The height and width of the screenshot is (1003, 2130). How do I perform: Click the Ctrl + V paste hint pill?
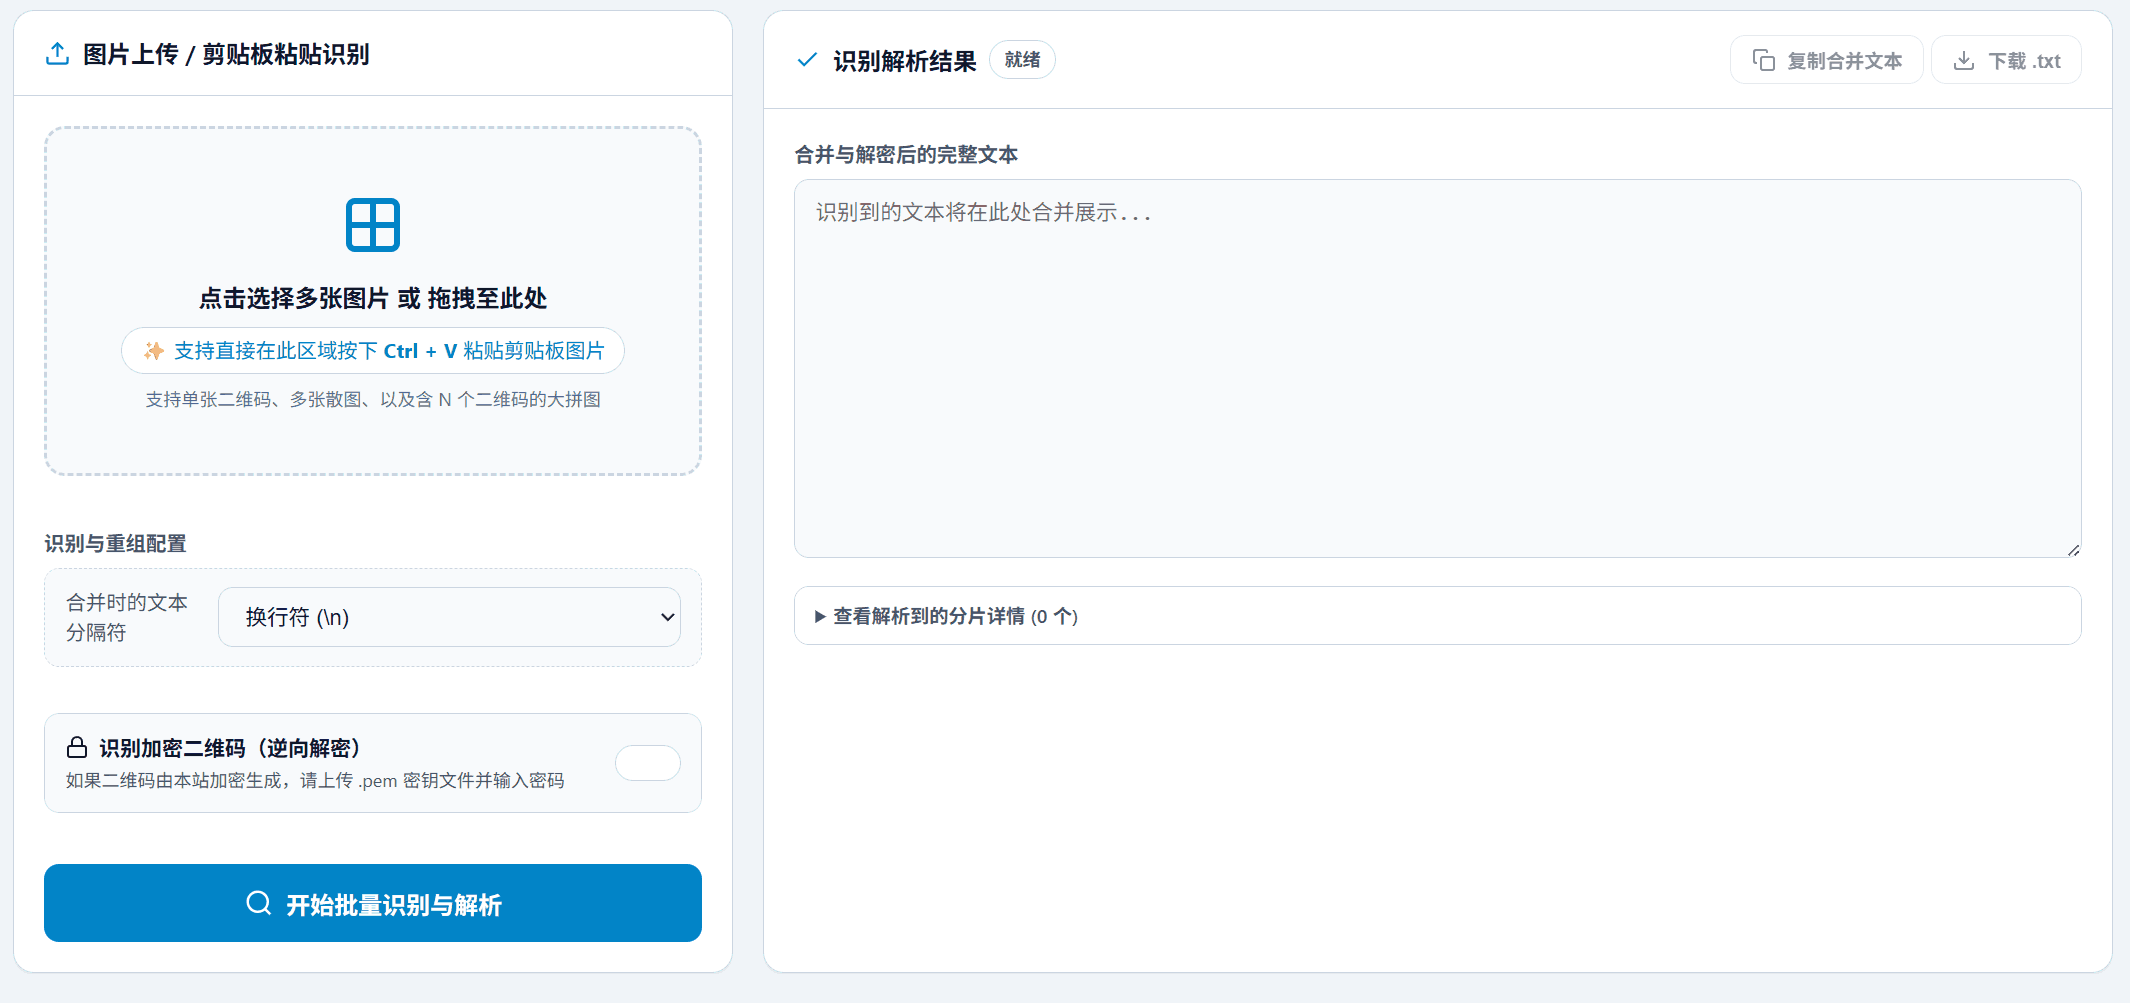click(373, 351)
